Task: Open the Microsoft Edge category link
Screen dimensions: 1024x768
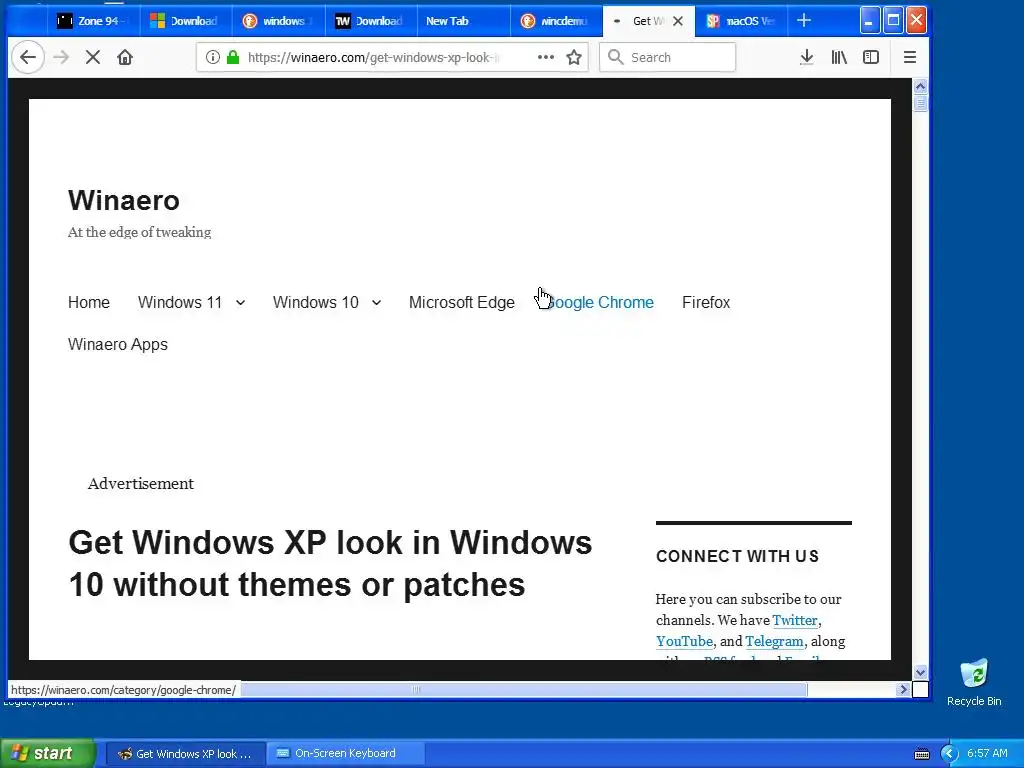Action: click(x=462, y=302)
